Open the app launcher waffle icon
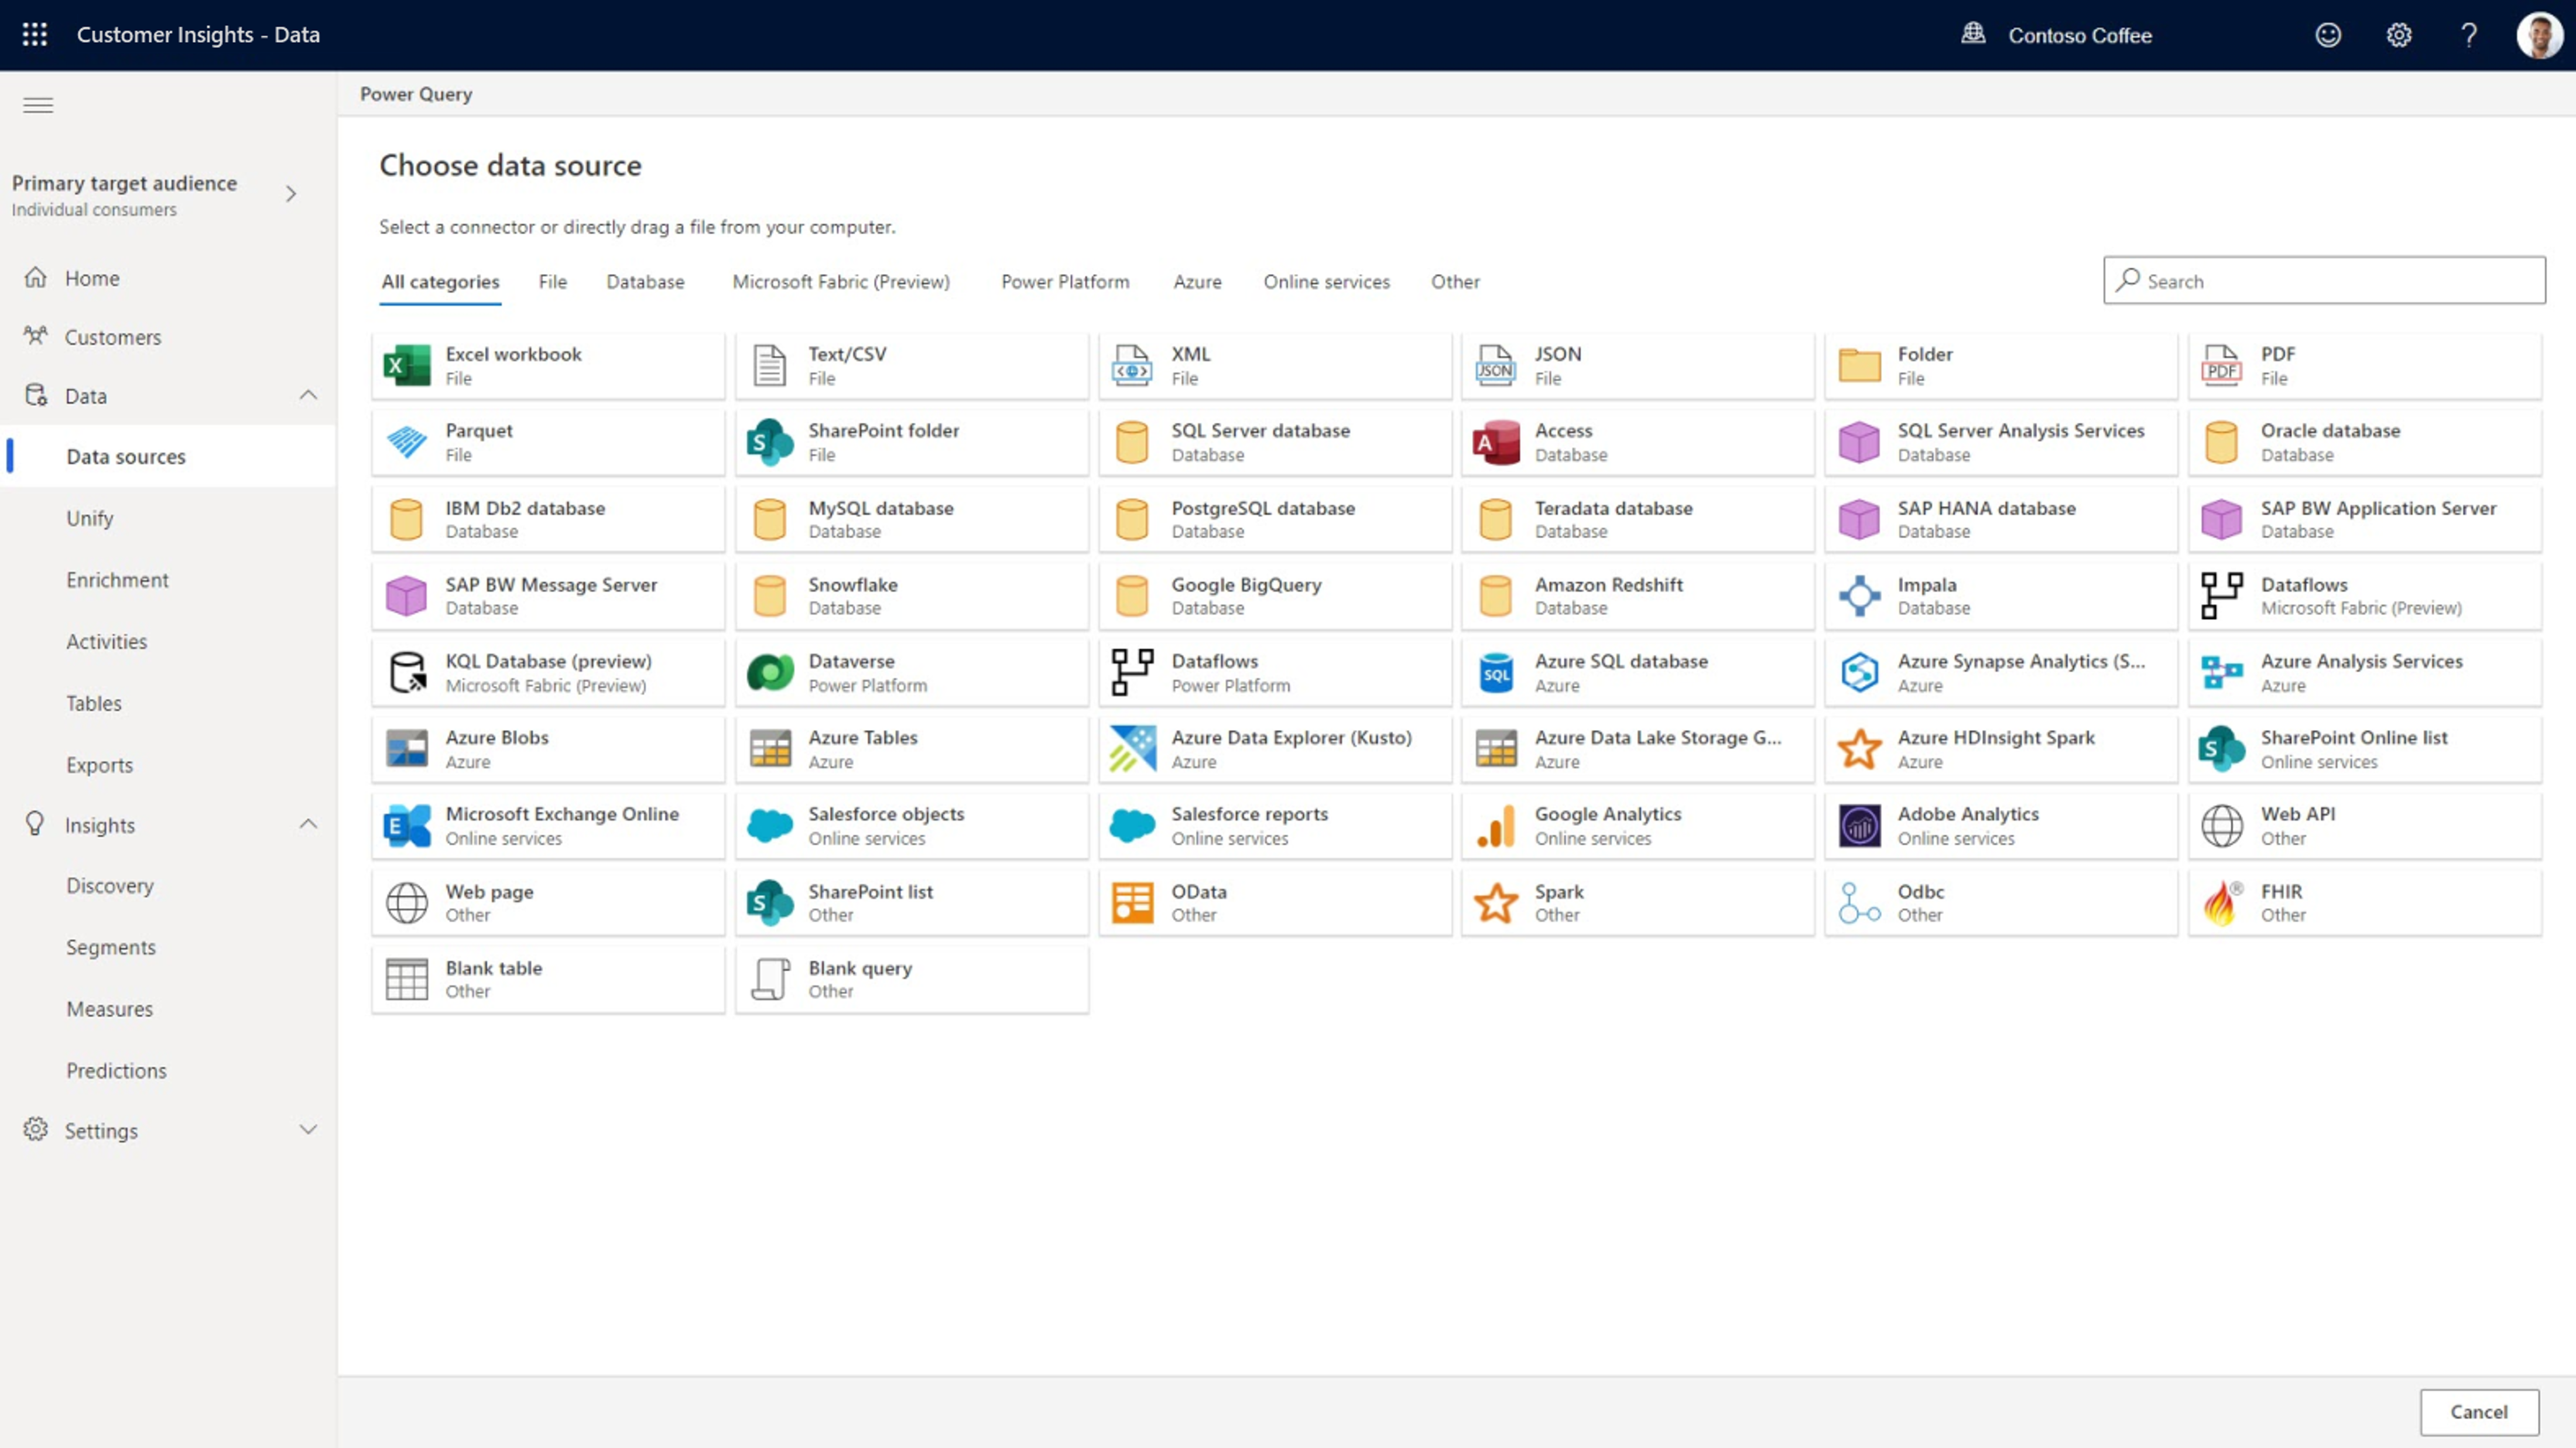Screen dimensions: 2576x1448 tap(35, 35)
